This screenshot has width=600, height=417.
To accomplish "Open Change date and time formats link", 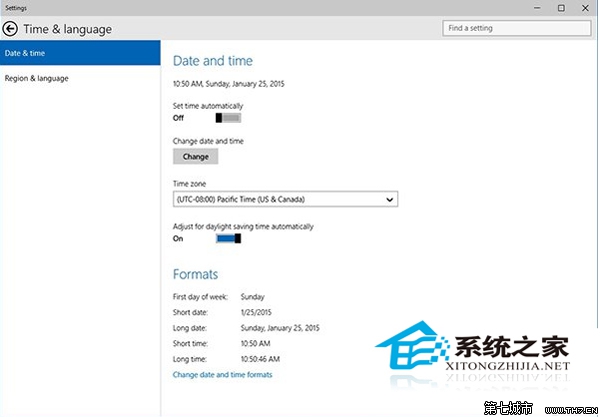I will (222, 375).
